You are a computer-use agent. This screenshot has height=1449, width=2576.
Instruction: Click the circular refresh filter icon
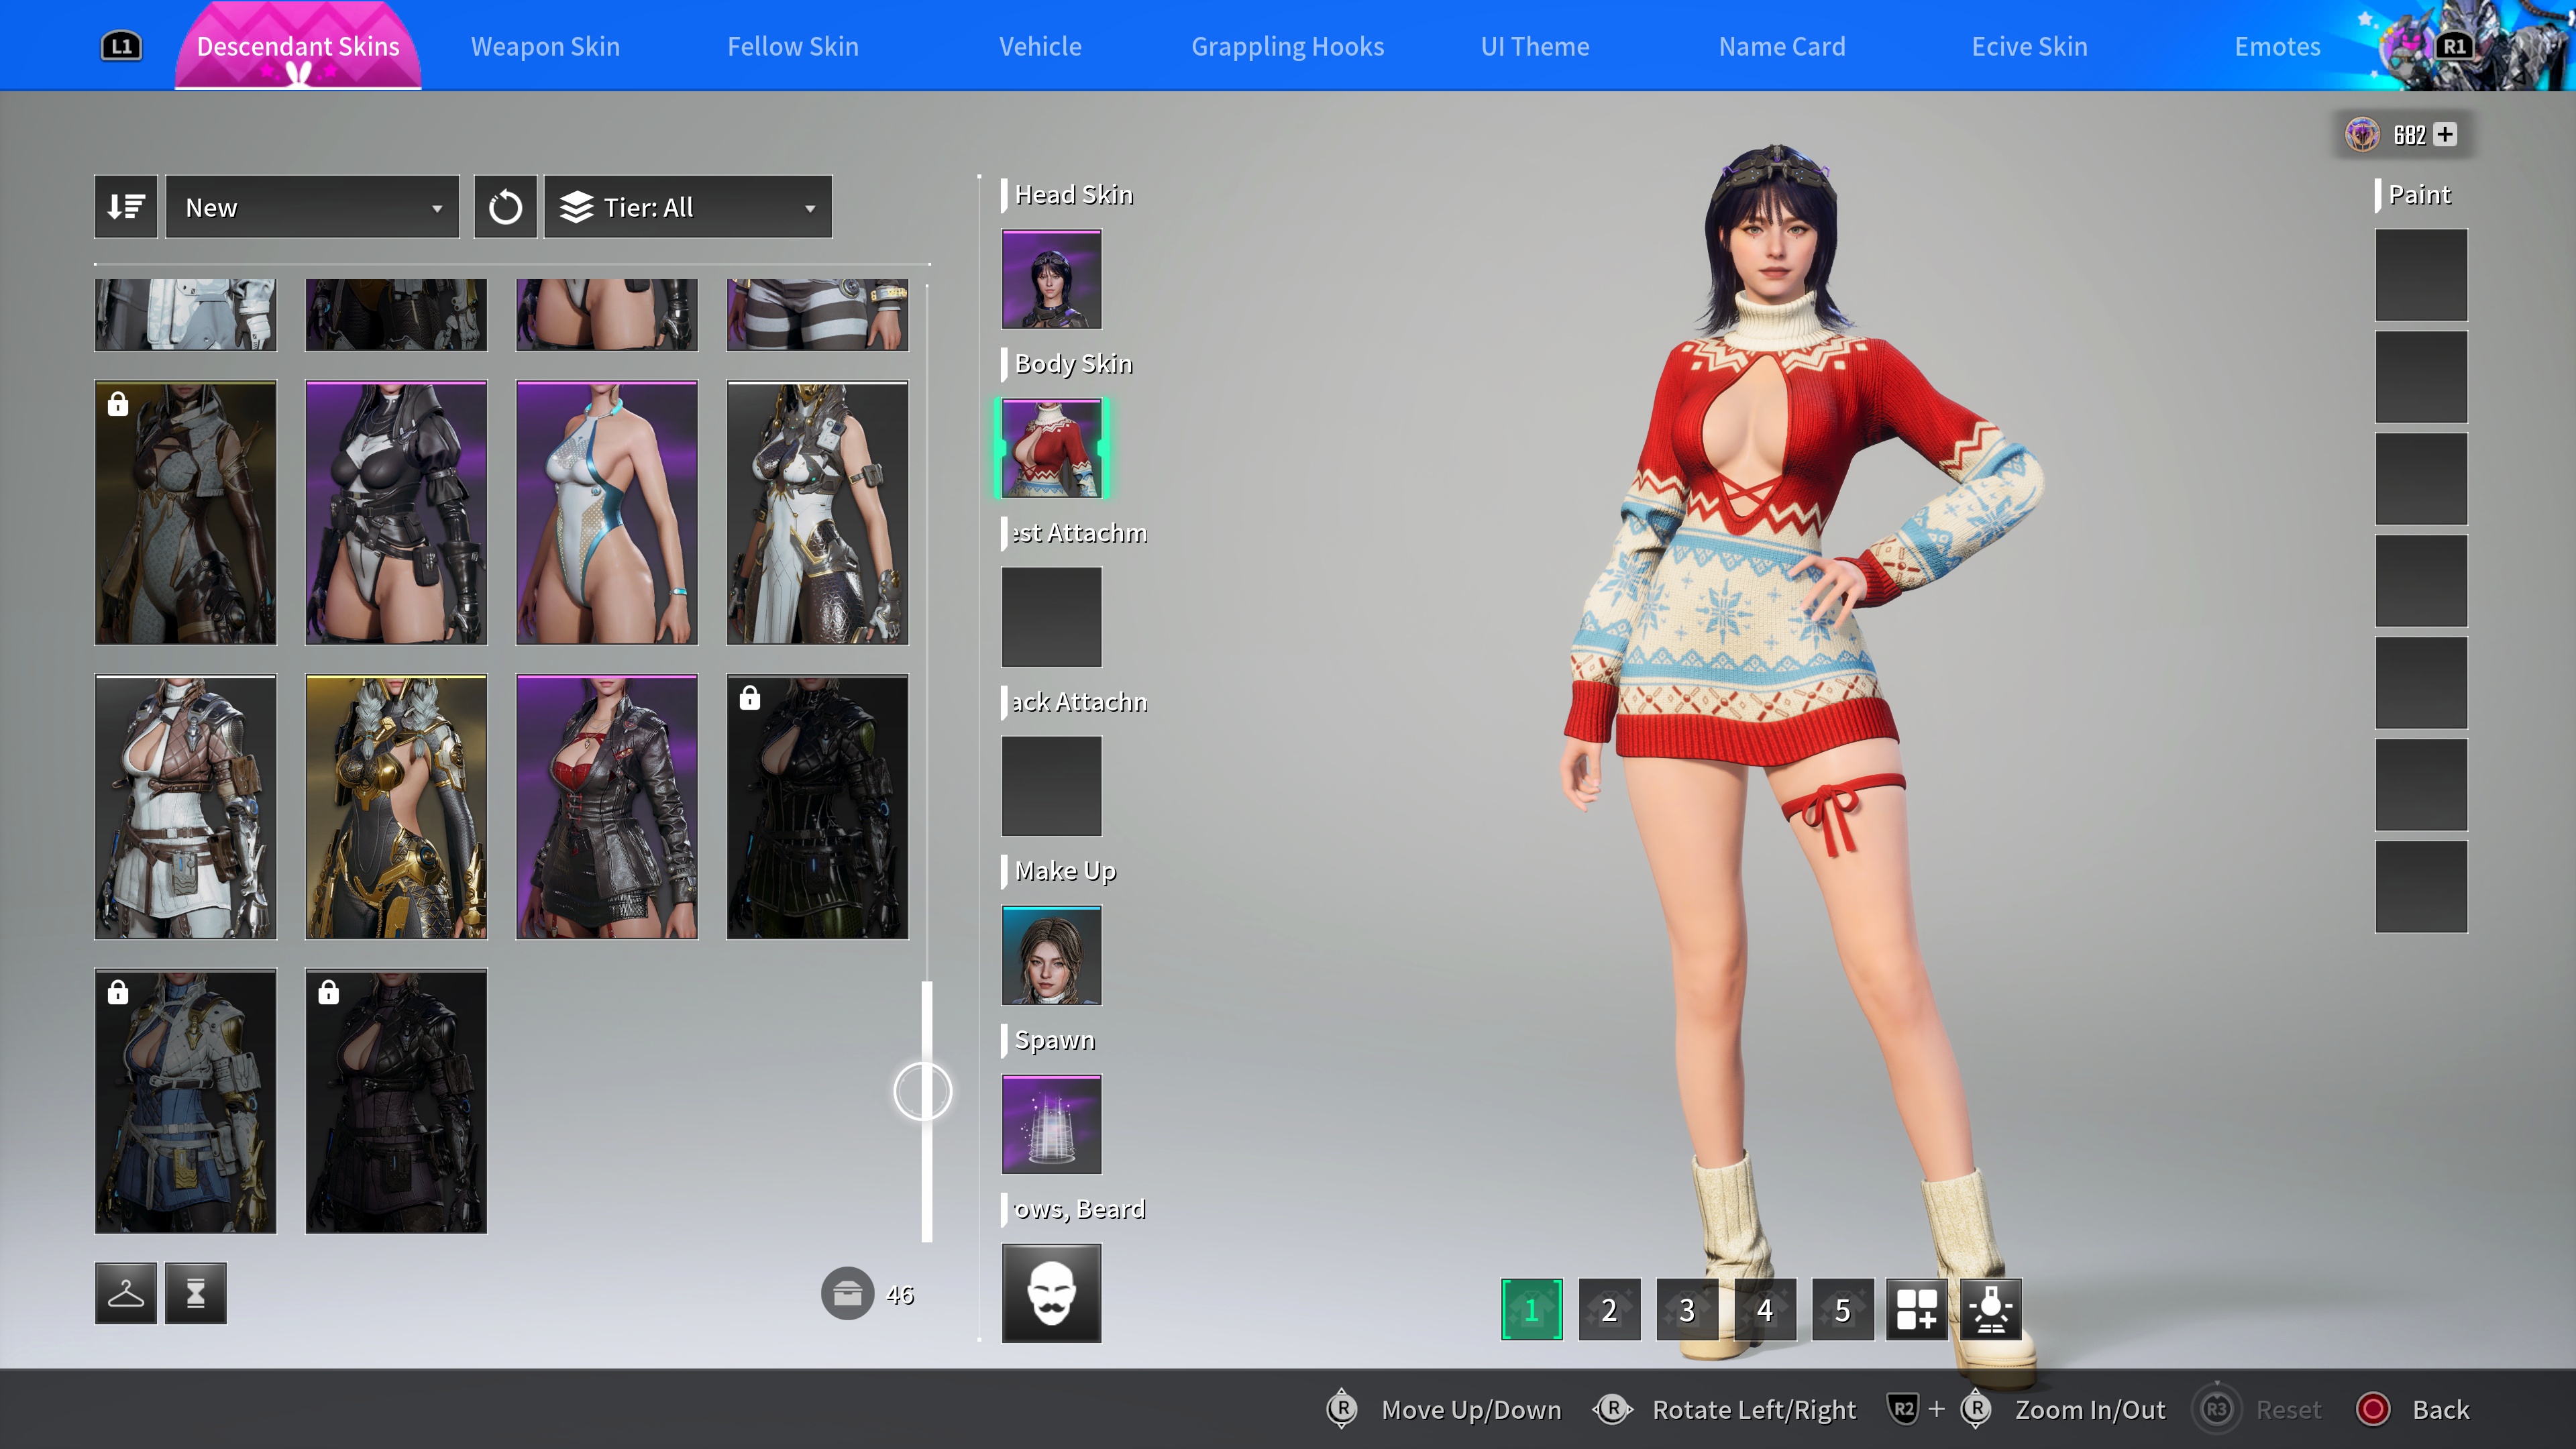pos(505,207)
